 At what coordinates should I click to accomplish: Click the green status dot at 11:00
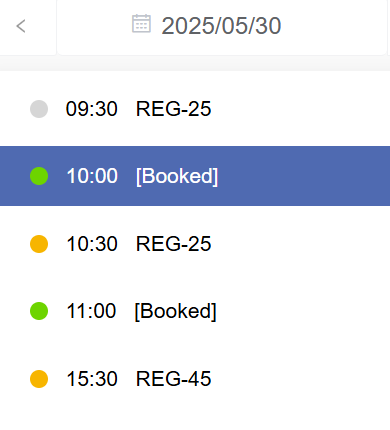click(39, 311)
